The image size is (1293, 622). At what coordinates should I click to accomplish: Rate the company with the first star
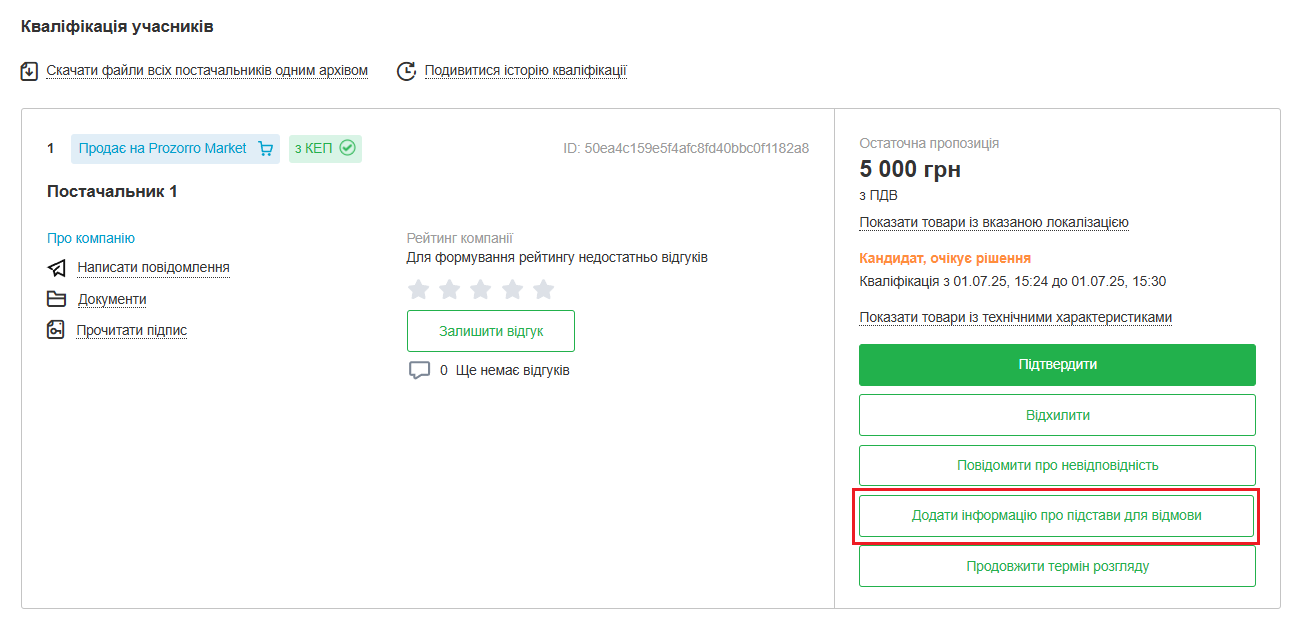(x=419, y=289)
